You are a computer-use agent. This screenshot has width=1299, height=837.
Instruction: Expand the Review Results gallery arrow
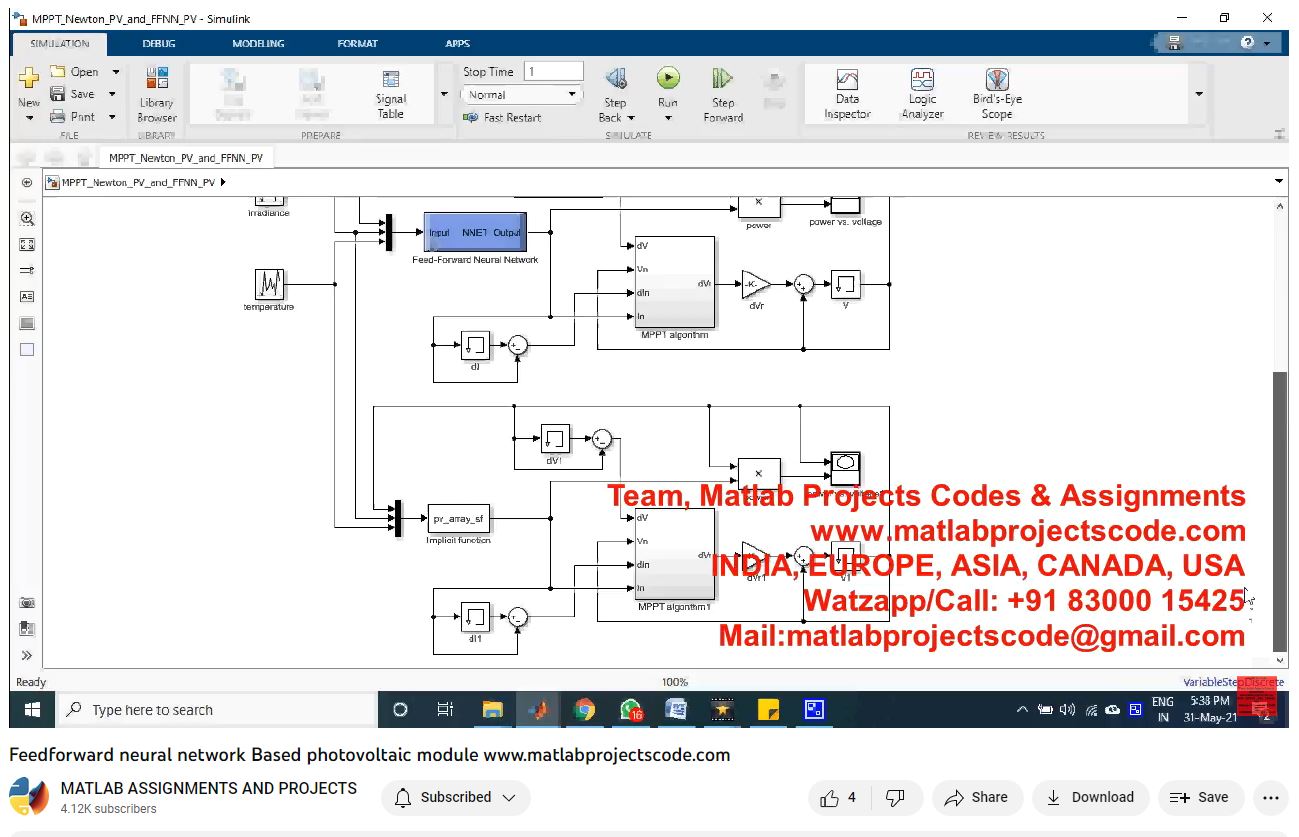1198,94
